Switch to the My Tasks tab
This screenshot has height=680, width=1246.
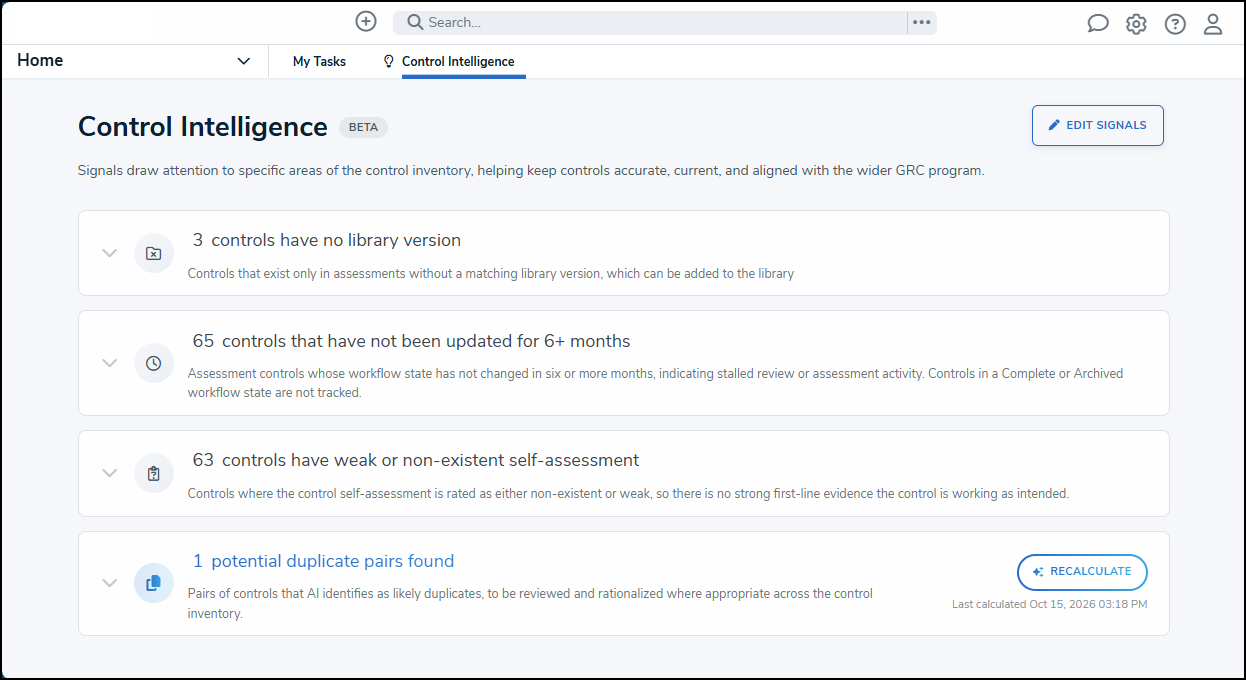[x=319, y=61]
